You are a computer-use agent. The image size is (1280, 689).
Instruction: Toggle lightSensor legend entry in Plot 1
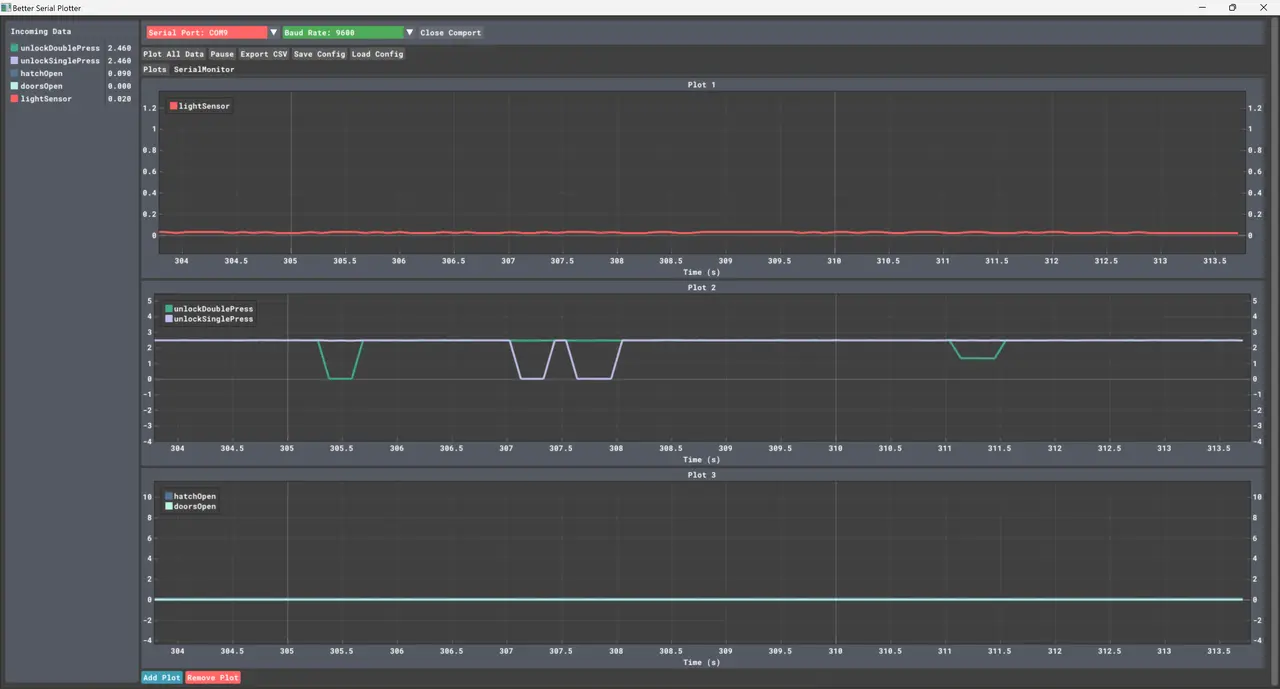[x=200, y=106]
